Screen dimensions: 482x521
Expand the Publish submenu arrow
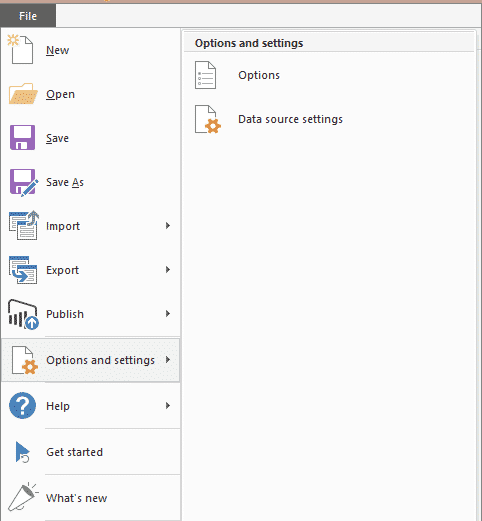(168, 313)
